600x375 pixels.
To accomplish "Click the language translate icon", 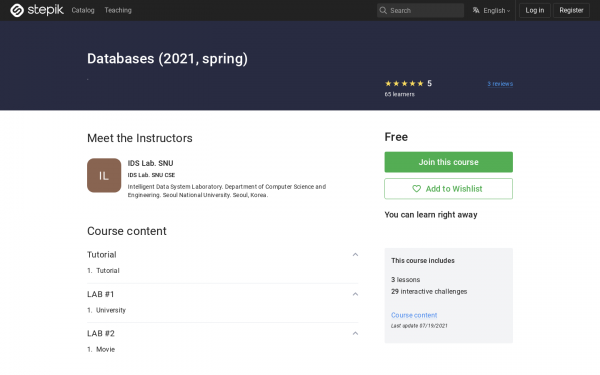I will click(x=476, y=10).
